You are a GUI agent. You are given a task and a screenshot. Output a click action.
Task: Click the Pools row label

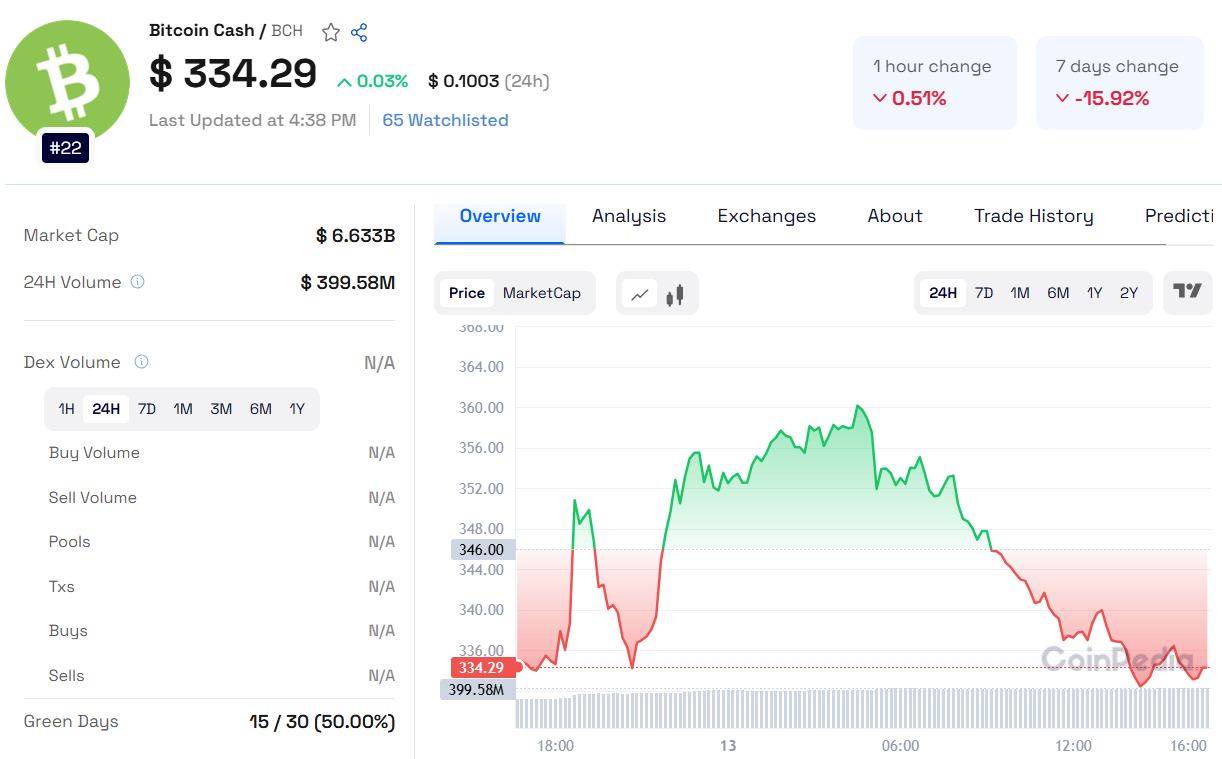(x=70, y=542)
